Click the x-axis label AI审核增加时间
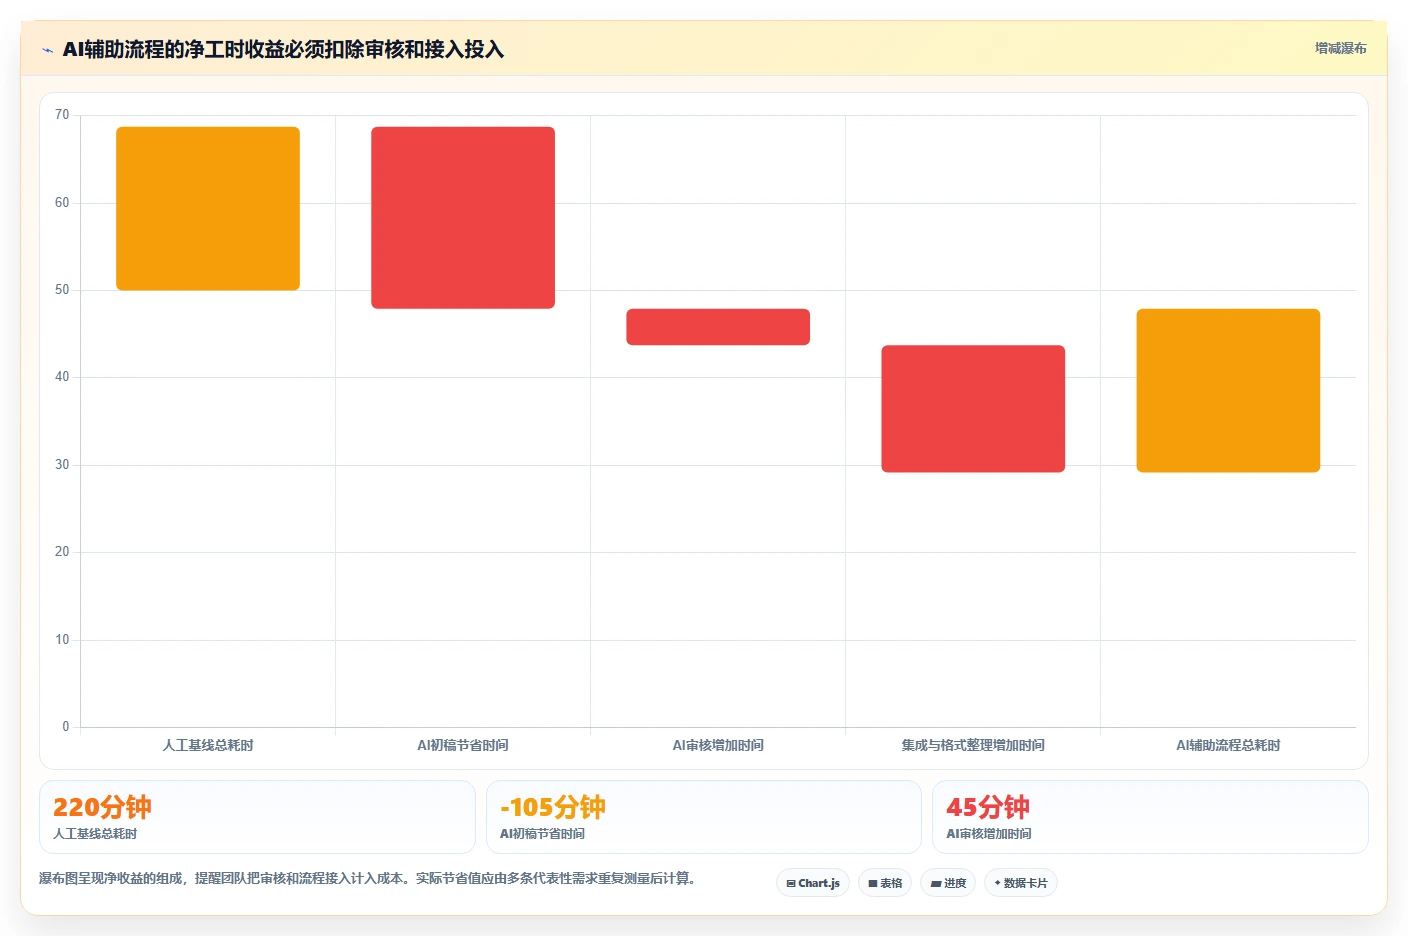Image resolution: width=1408 pixels, height=936 pixels. point(718,745)
